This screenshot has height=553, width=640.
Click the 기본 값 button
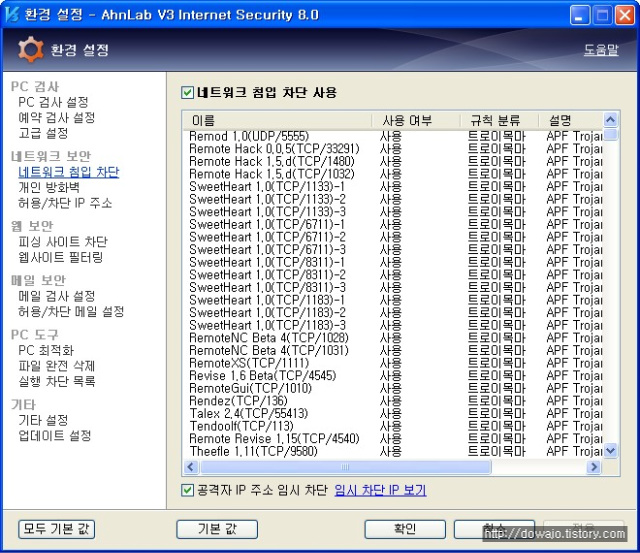tap(217, 529)
